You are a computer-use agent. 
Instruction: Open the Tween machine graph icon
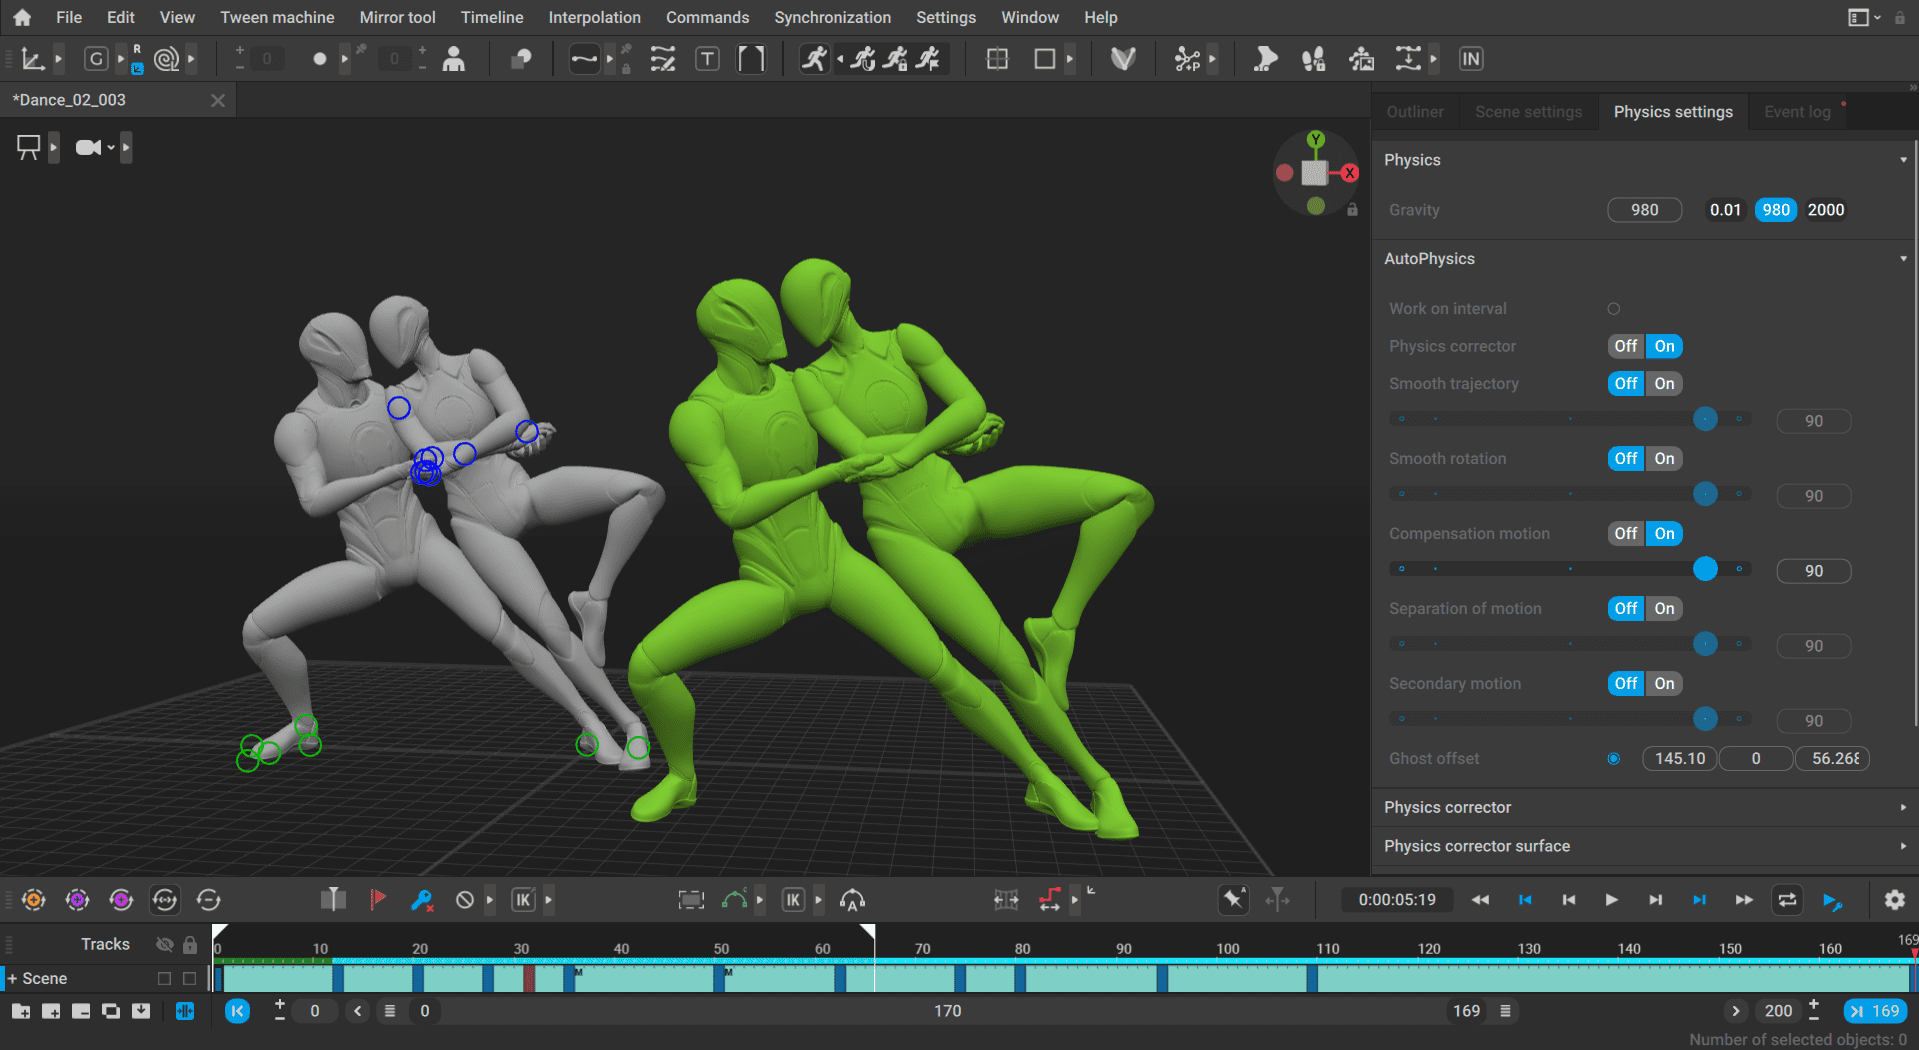coord(33,58)
